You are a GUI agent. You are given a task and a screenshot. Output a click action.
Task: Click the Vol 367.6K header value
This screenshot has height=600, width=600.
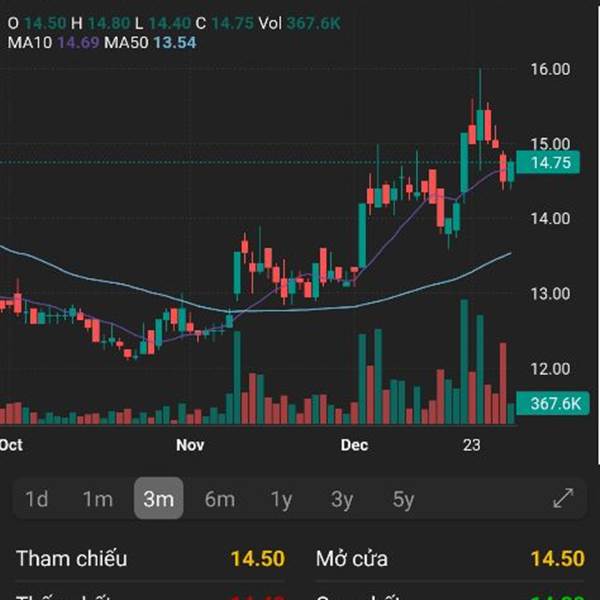(x=313, y=23)
